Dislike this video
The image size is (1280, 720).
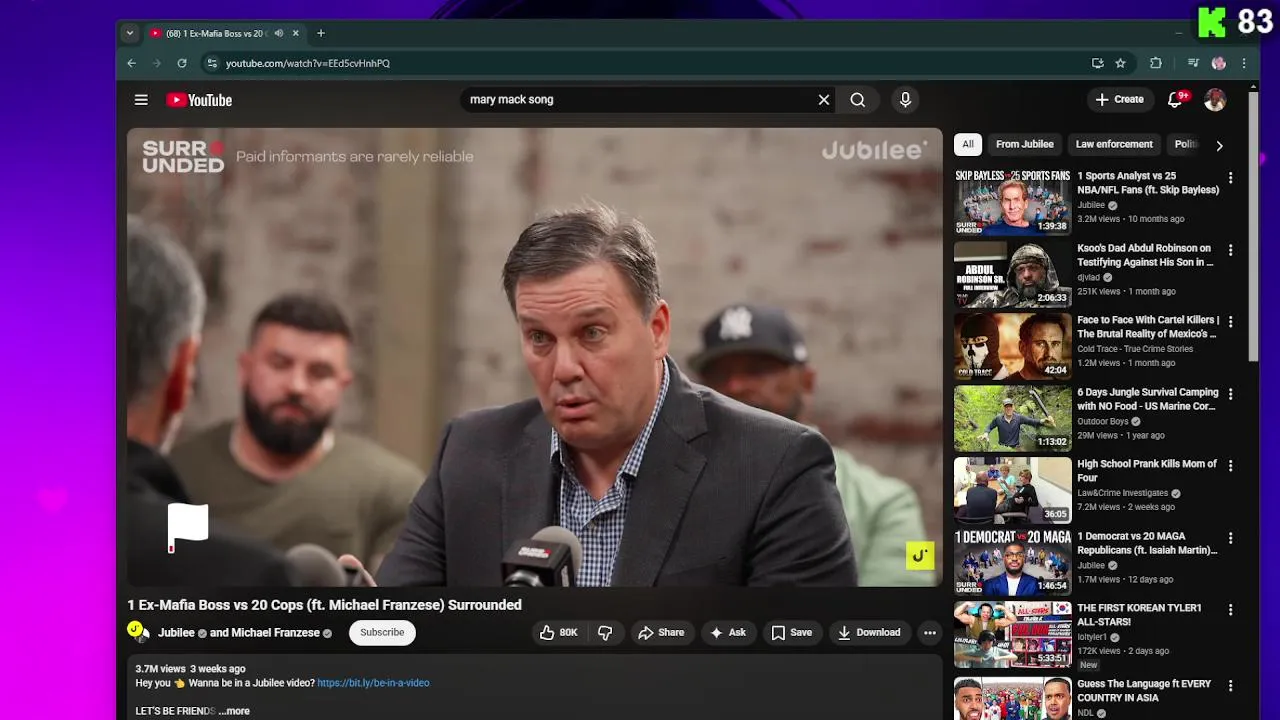pos(604,632)
